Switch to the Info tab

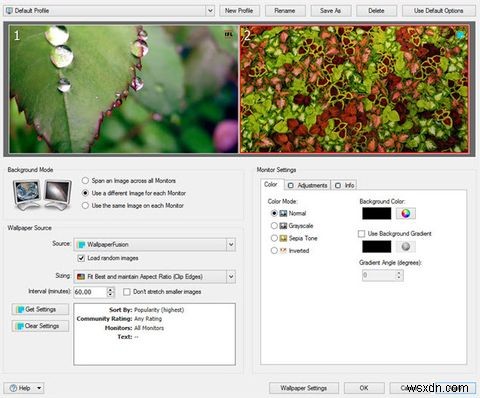(x=345, y=185)
